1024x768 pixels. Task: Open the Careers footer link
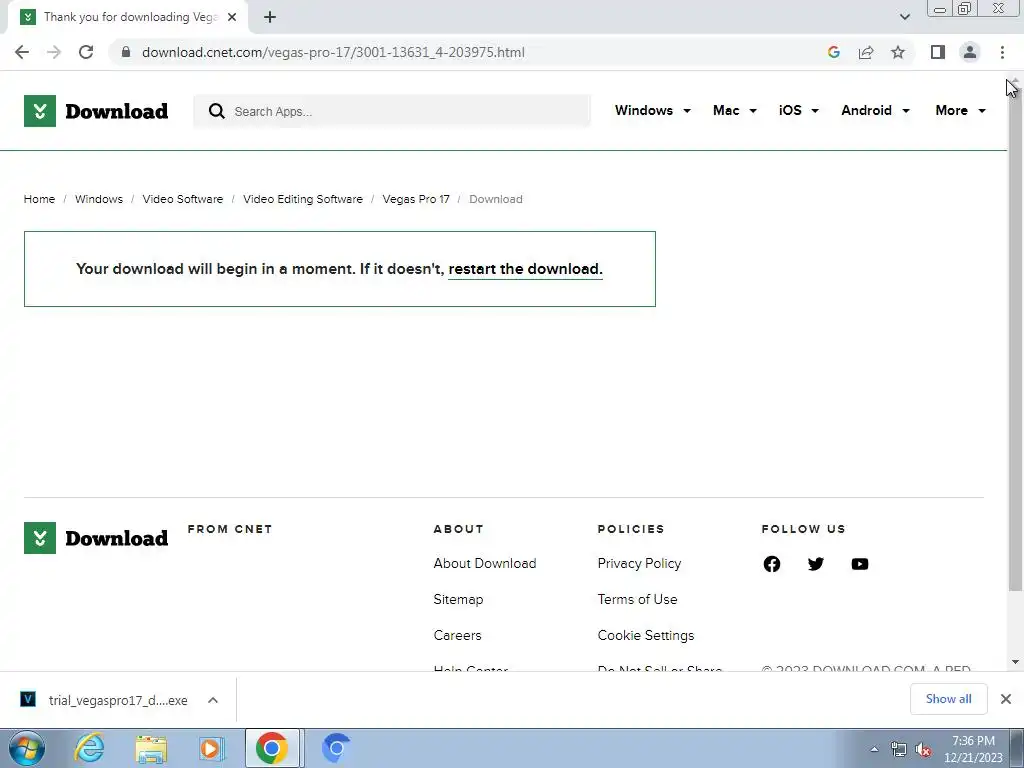457,635
